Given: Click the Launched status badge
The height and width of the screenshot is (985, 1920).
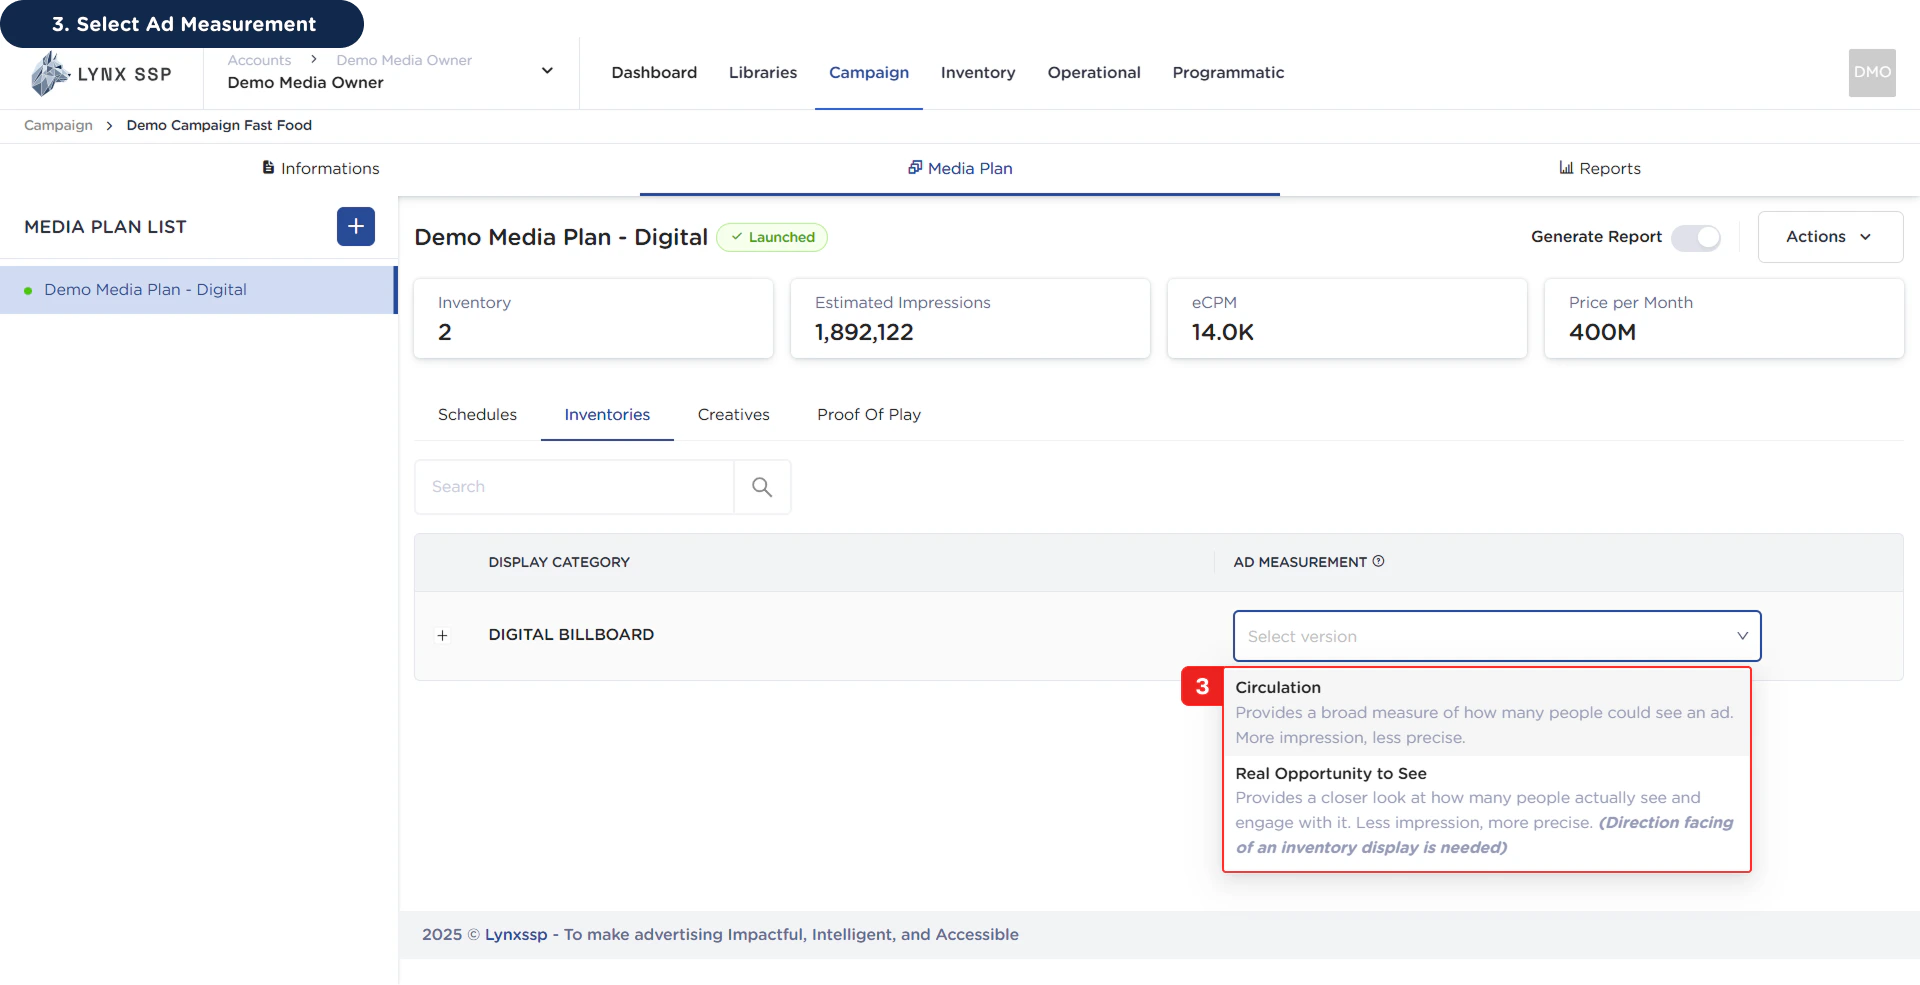Looking at the screenshot, I should point(772,237).
